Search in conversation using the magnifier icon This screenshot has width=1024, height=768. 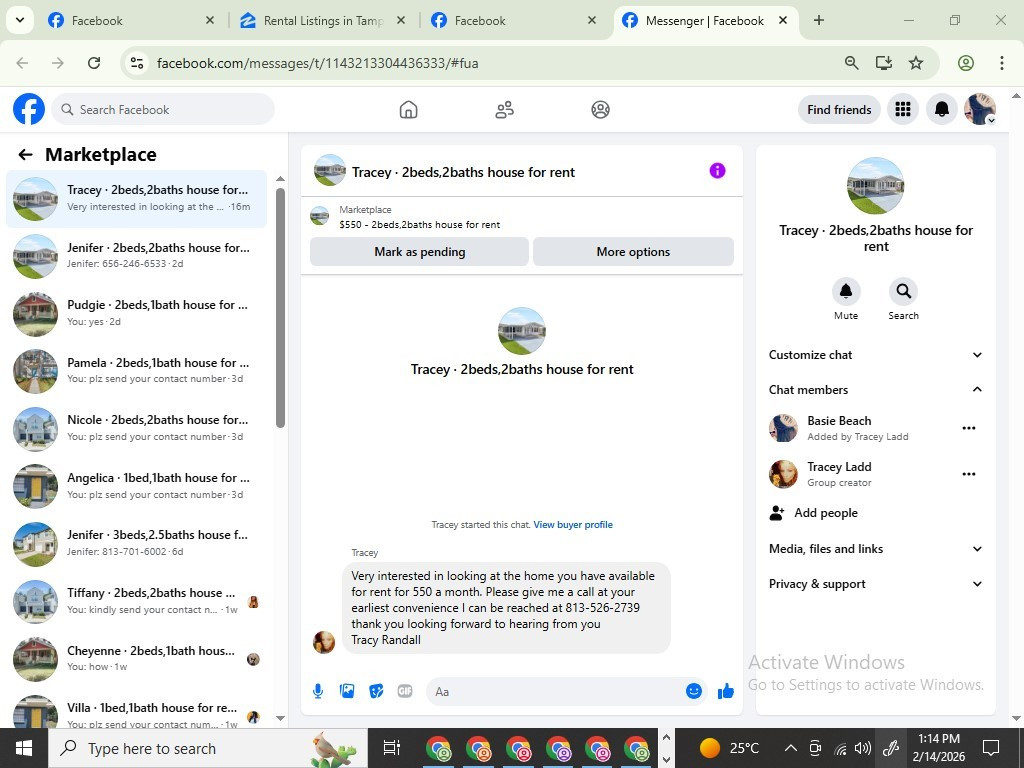point(903,291)
